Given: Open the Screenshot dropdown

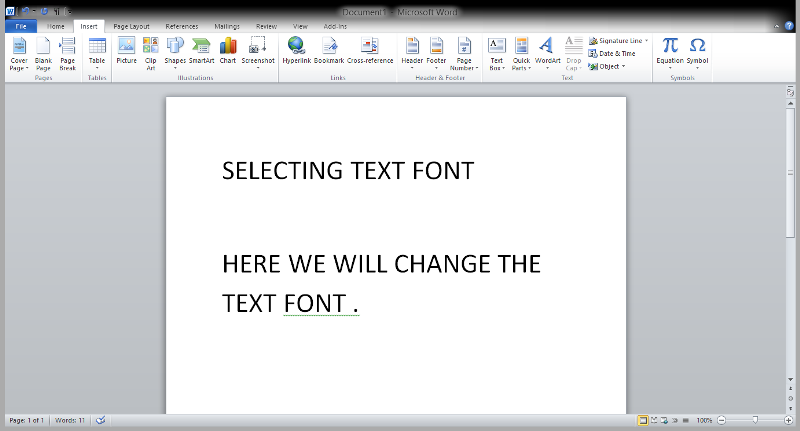Looking at the screenshot, I should (258, 54).
